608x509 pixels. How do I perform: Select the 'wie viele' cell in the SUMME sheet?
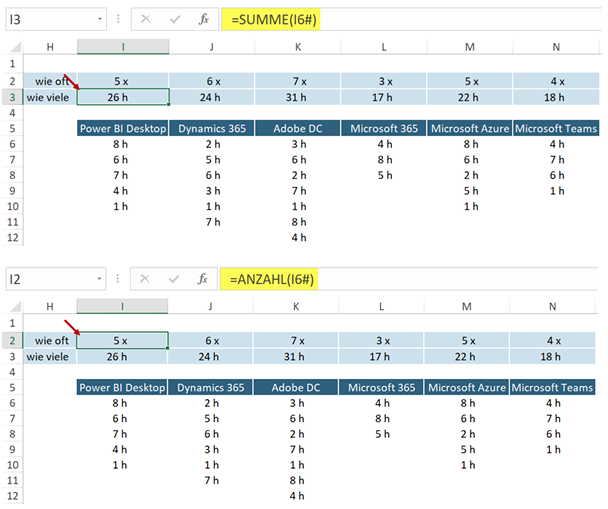50,97
